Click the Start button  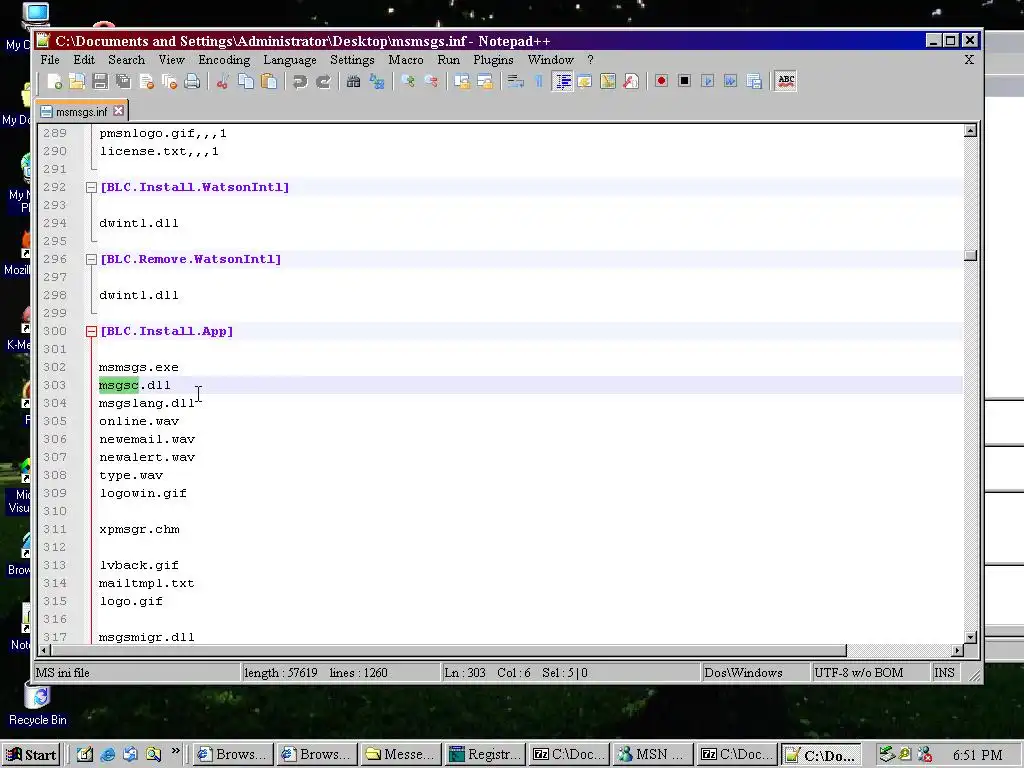[31, 755]
